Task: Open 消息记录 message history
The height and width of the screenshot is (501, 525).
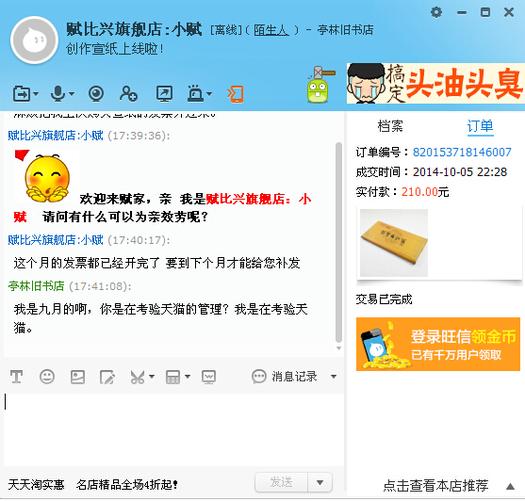Action: coord(284,376)
